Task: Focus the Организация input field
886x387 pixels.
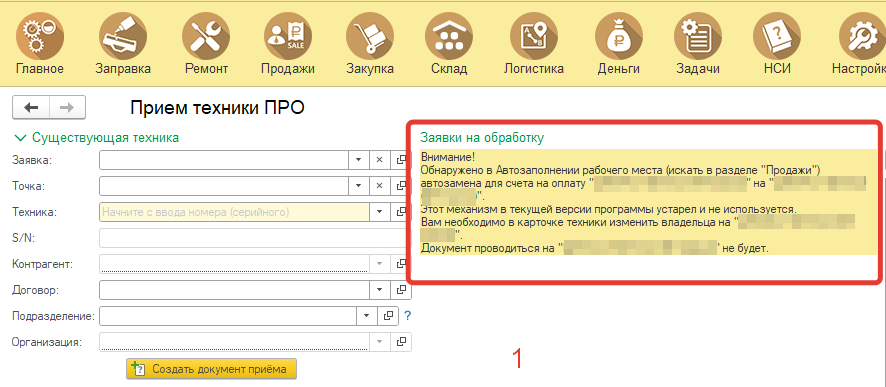Action: pos(234,342)
